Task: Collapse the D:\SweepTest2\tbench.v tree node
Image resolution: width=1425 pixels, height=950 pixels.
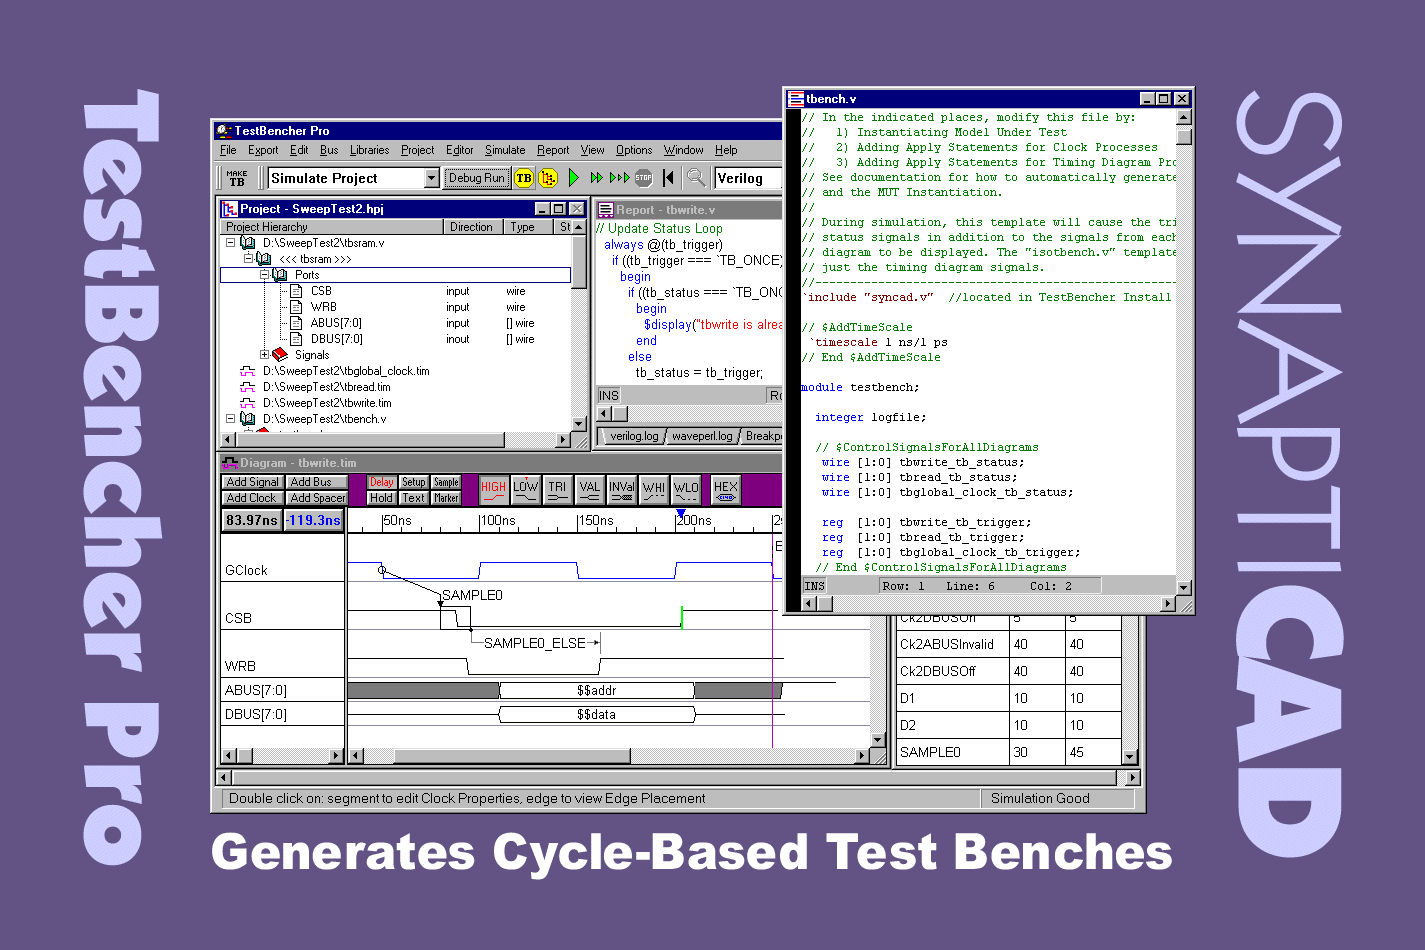Action: (x=230, y=419)
